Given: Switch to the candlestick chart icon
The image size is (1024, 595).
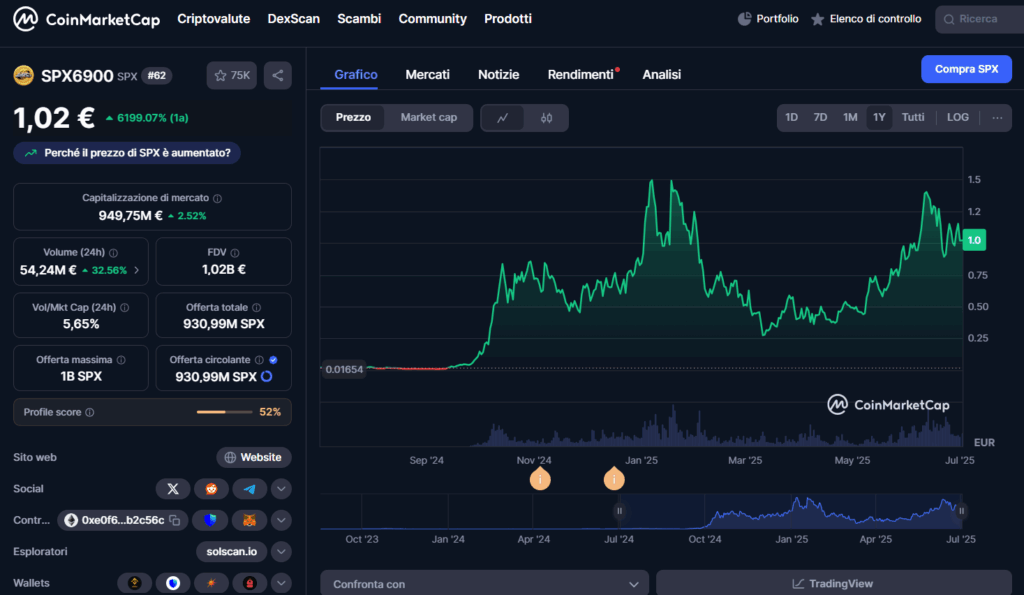Looking at the screenshot, I should 547,118.
